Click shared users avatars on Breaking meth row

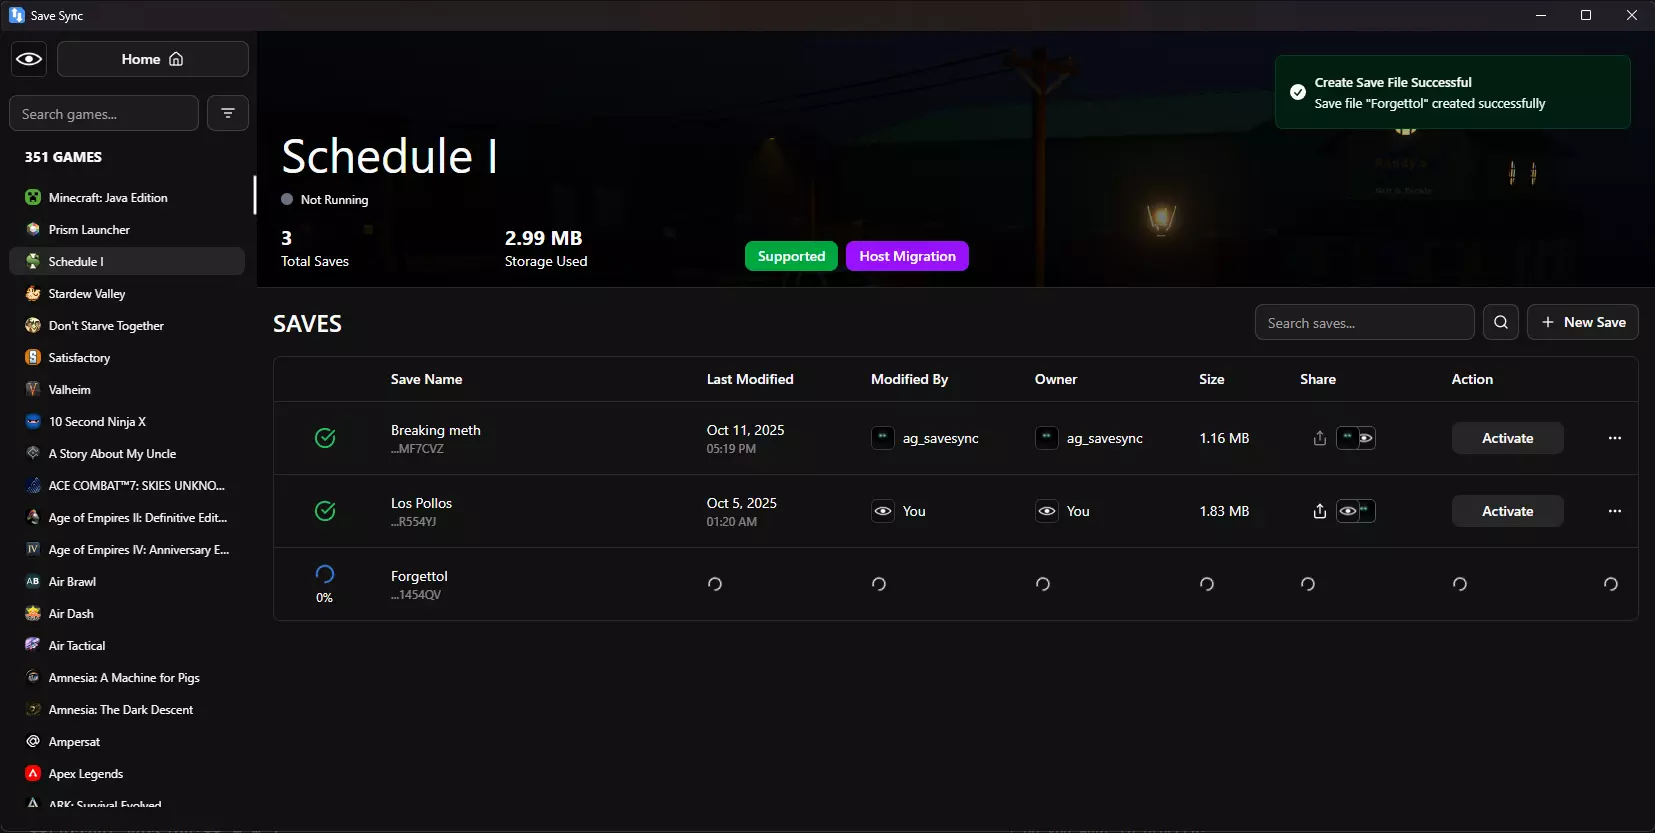(x=1356, y=438)
